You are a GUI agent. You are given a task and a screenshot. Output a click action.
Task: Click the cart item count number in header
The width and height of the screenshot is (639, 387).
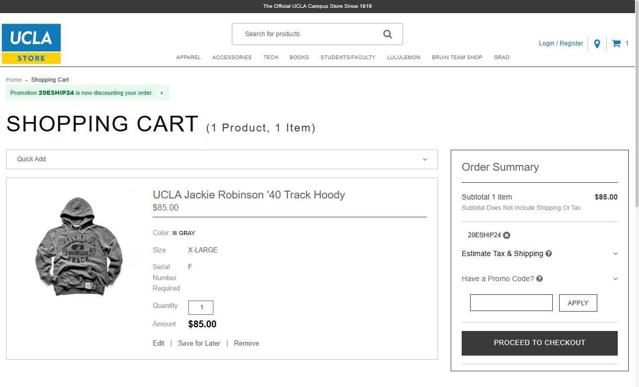(x=627, y=43)
